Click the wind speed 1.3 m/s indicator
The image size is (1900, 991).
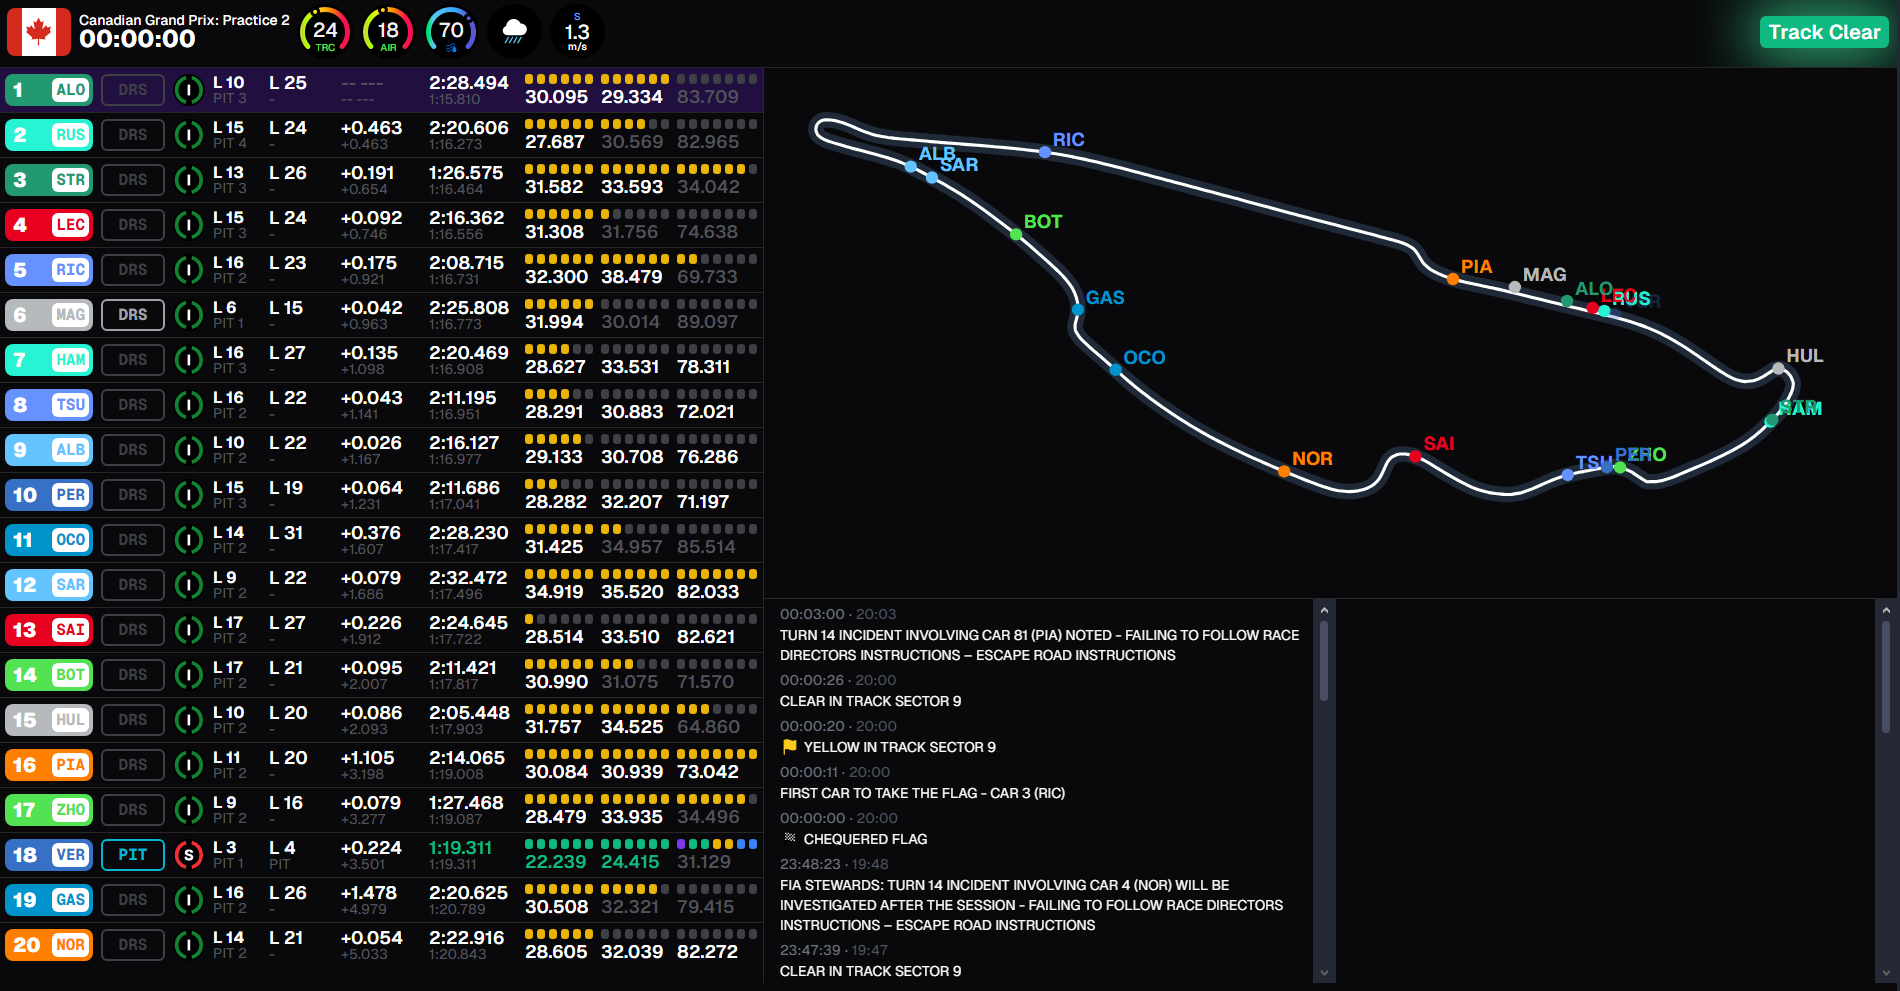pyautogui.click(x=577, y=31)
